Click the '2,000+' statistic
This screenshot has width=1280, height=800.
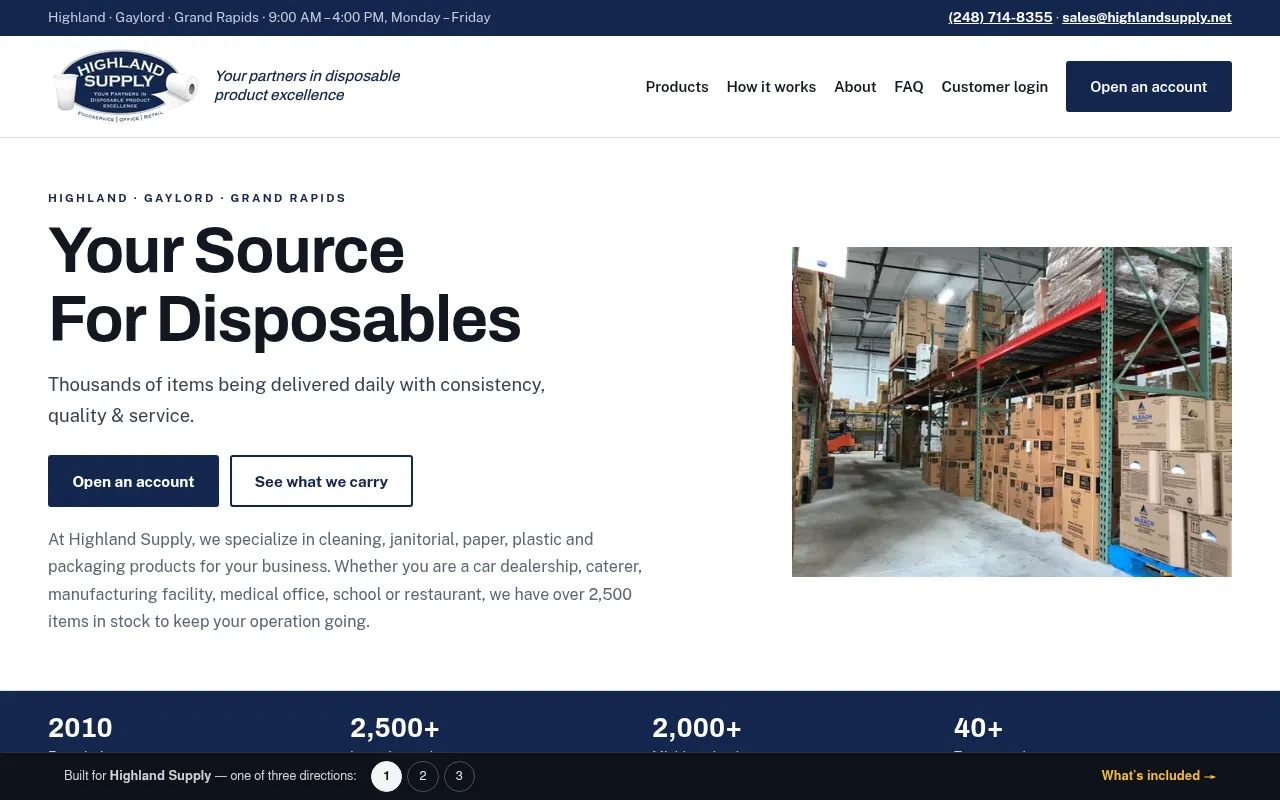click(x=697, y=727)
